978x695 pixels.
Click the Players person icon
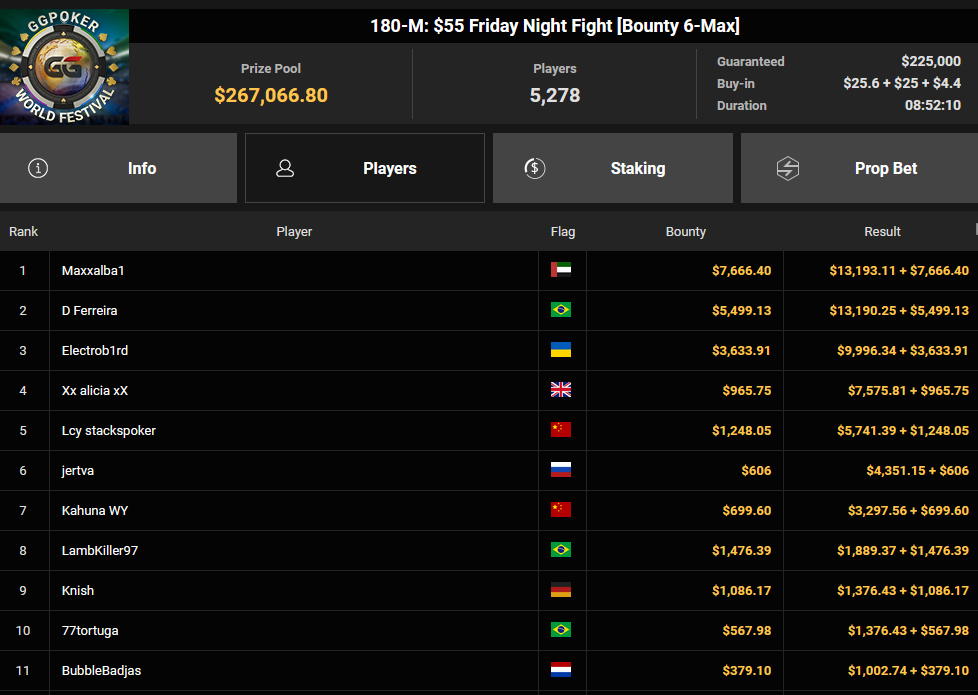pos(285,168)
